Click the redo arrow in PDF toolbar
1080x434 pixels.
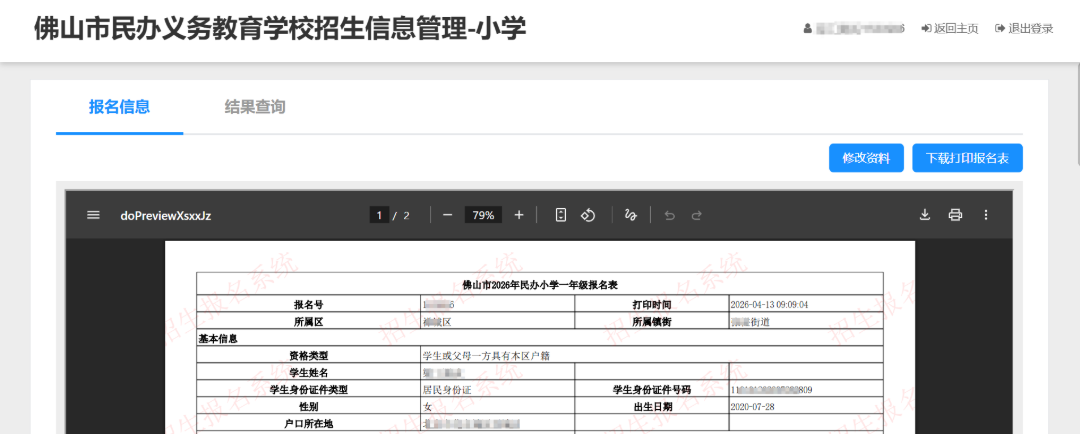[697, 215]
